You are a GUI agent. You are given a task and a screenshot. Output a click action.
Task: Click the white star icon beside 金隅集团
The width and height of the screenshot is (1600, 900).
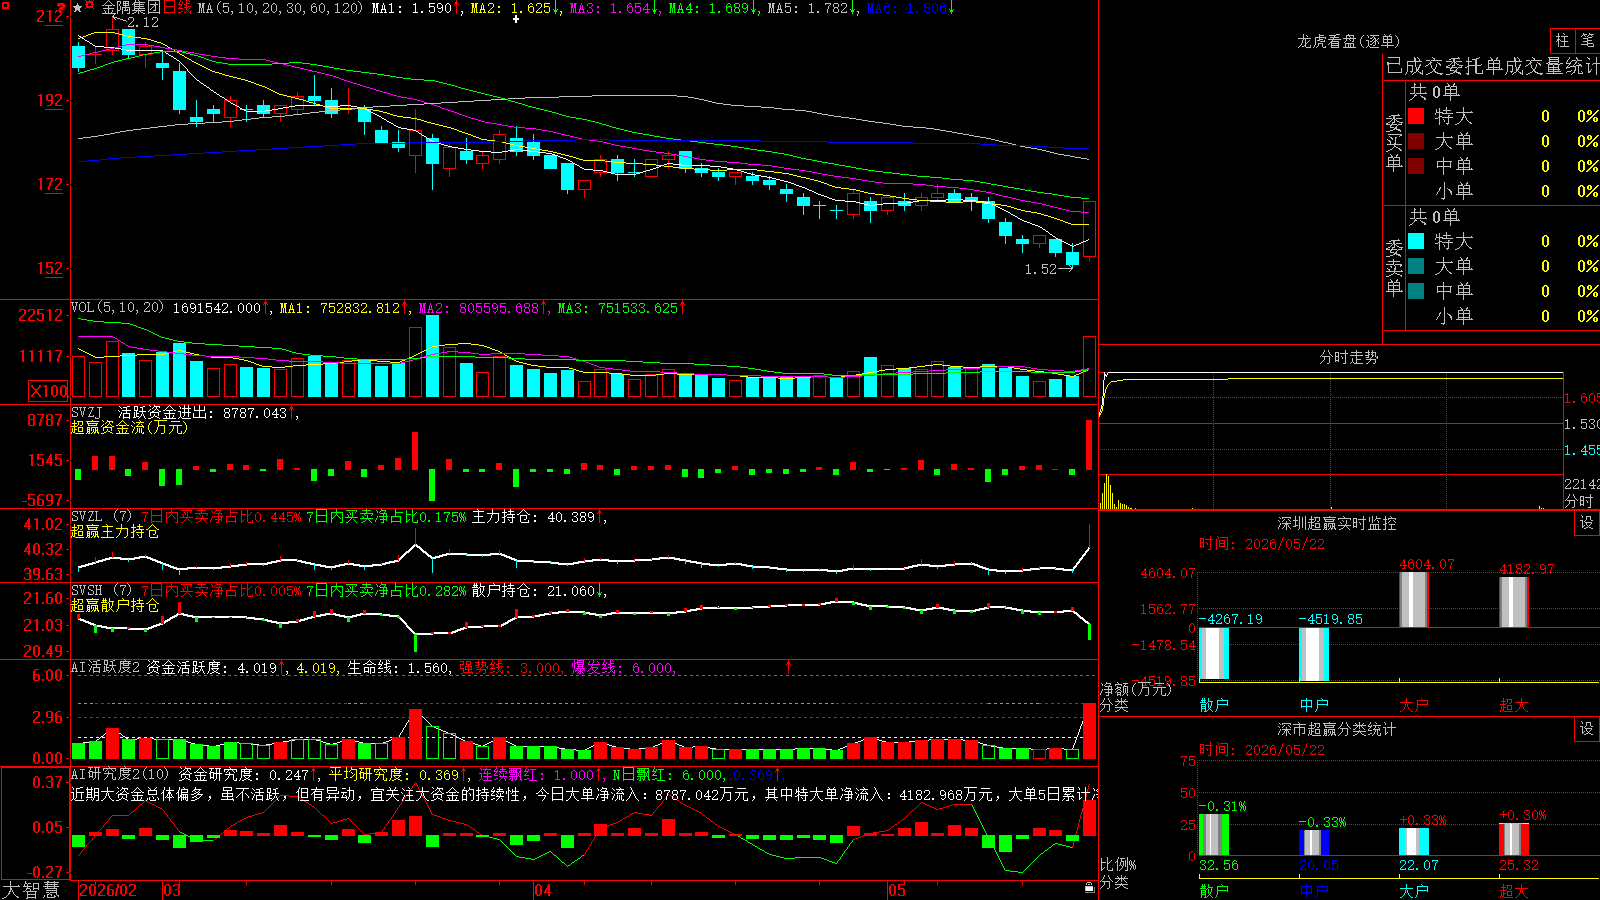pyautogui.click(x=78, y=8)
